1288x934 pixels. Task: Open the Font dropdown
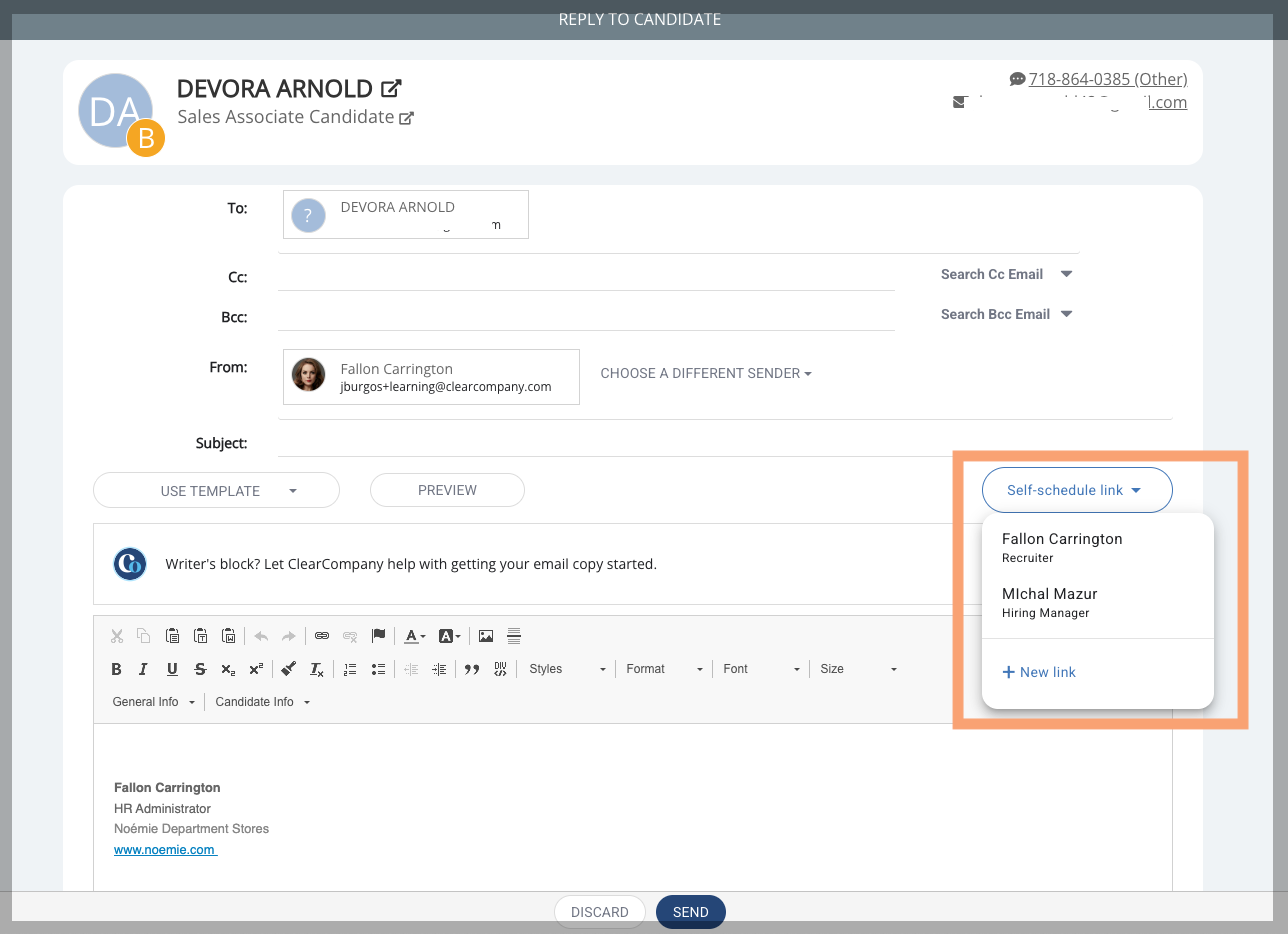(761, 669)
